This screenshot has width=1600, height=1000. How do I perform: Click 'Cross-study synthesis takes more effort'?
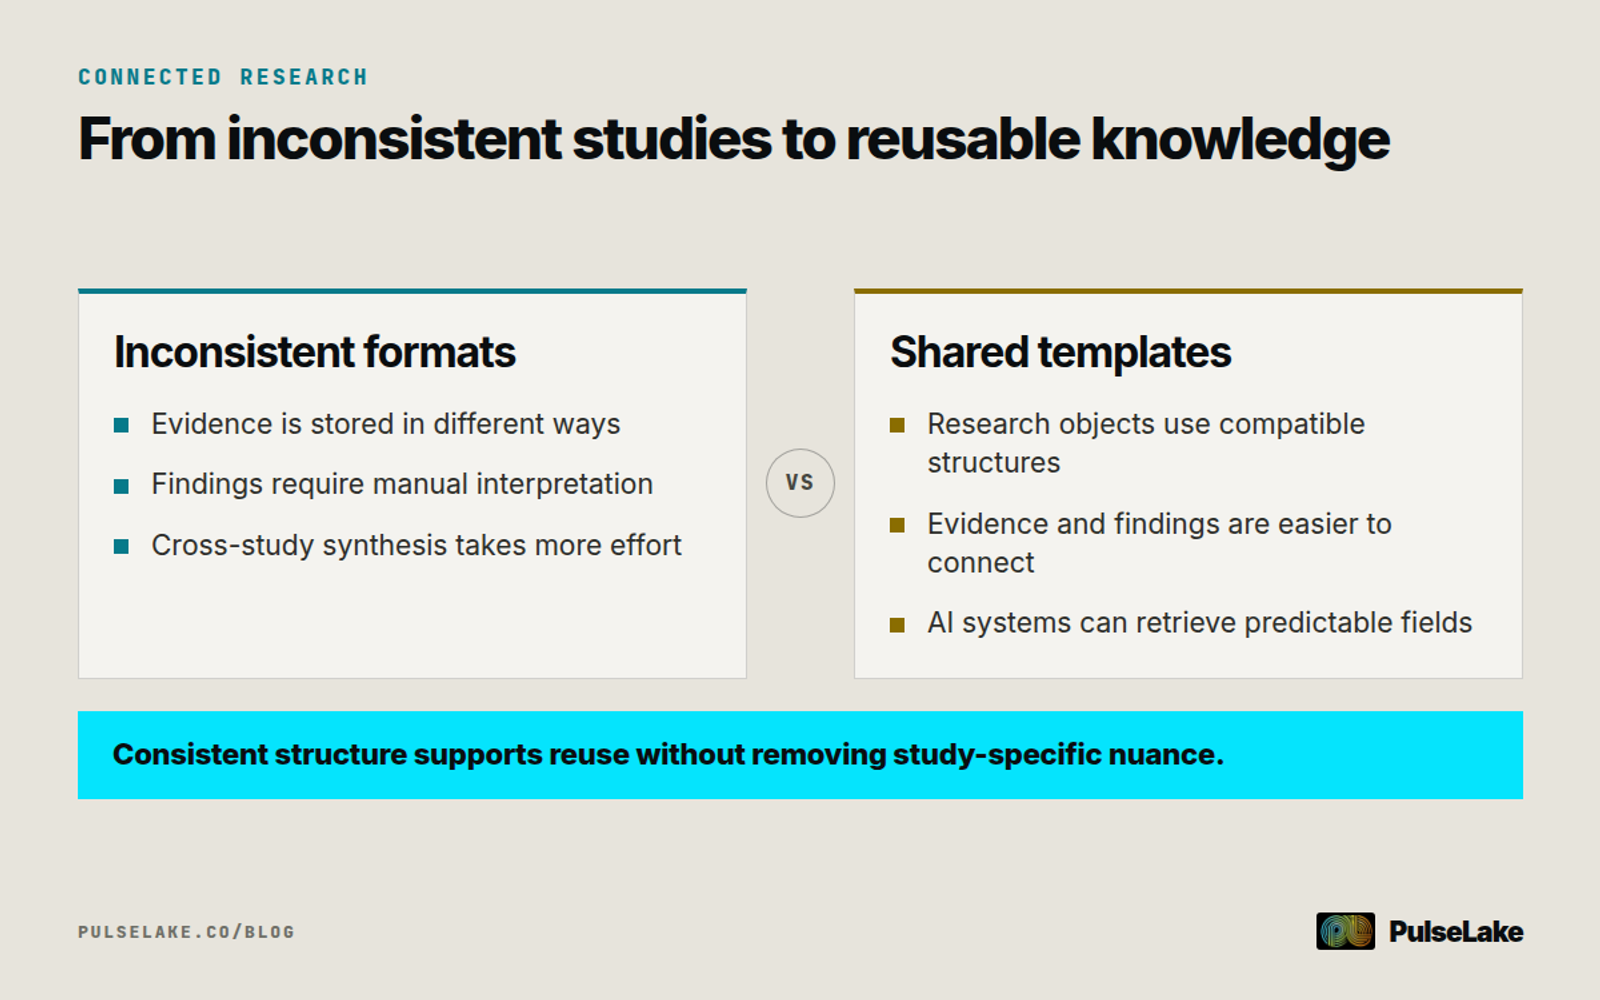[x=416, y=545]
